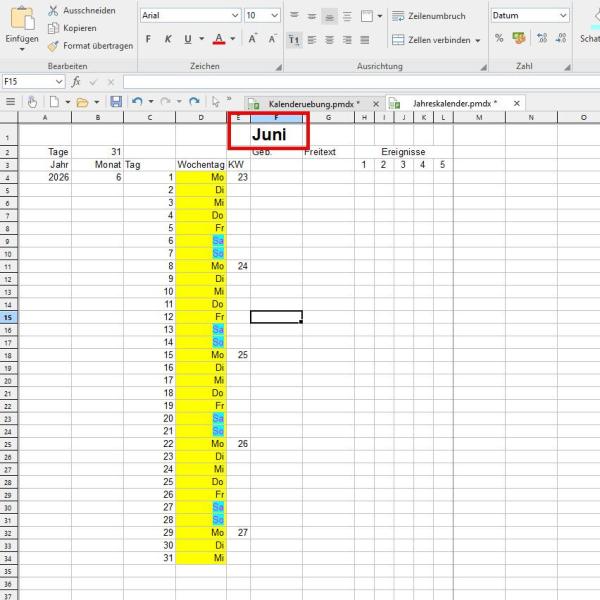Screen dimensions: 600x600
Task: Click the Kopieren icon
Action: (53, 28)
